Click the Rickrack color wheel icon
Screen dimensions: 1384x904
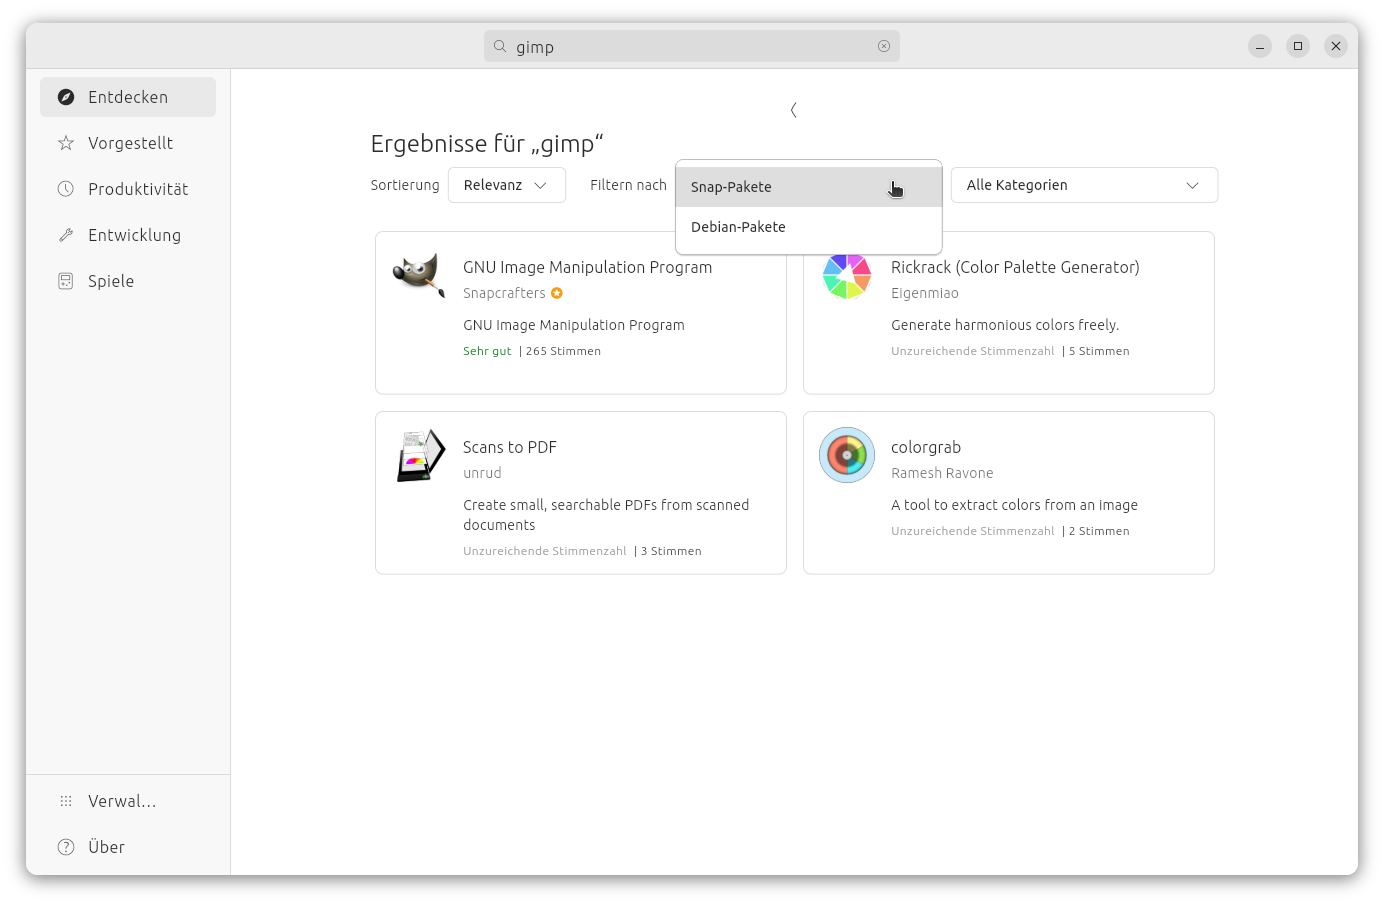tap(846, 276)
